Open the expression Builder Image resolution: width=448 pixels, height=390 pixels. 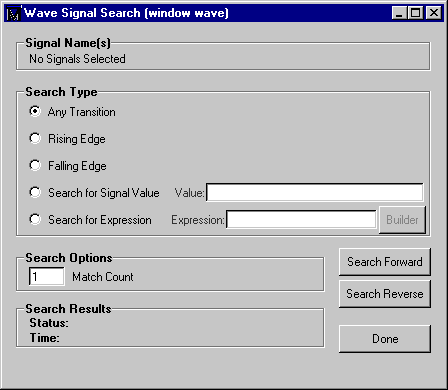[402, 220]
